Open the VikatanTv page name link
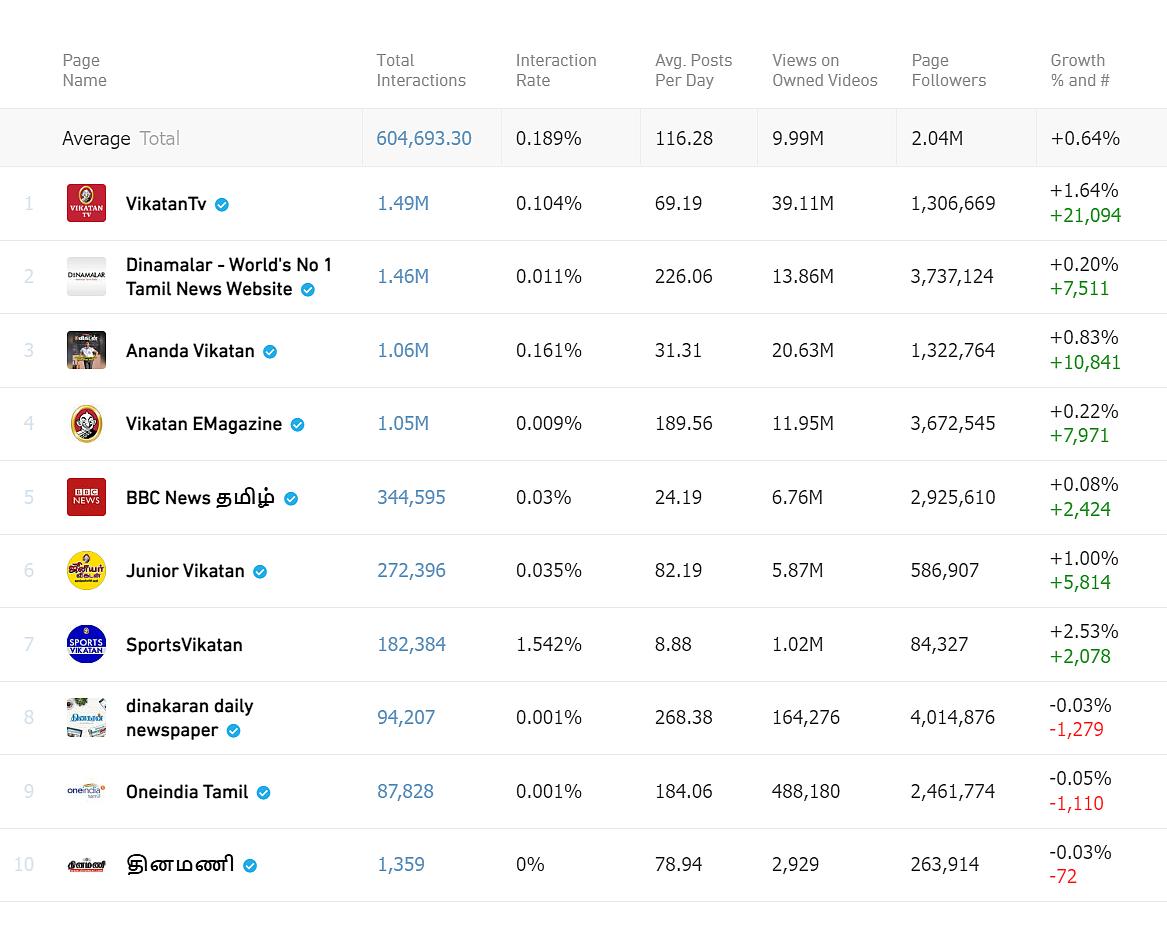 click(166, 204)
